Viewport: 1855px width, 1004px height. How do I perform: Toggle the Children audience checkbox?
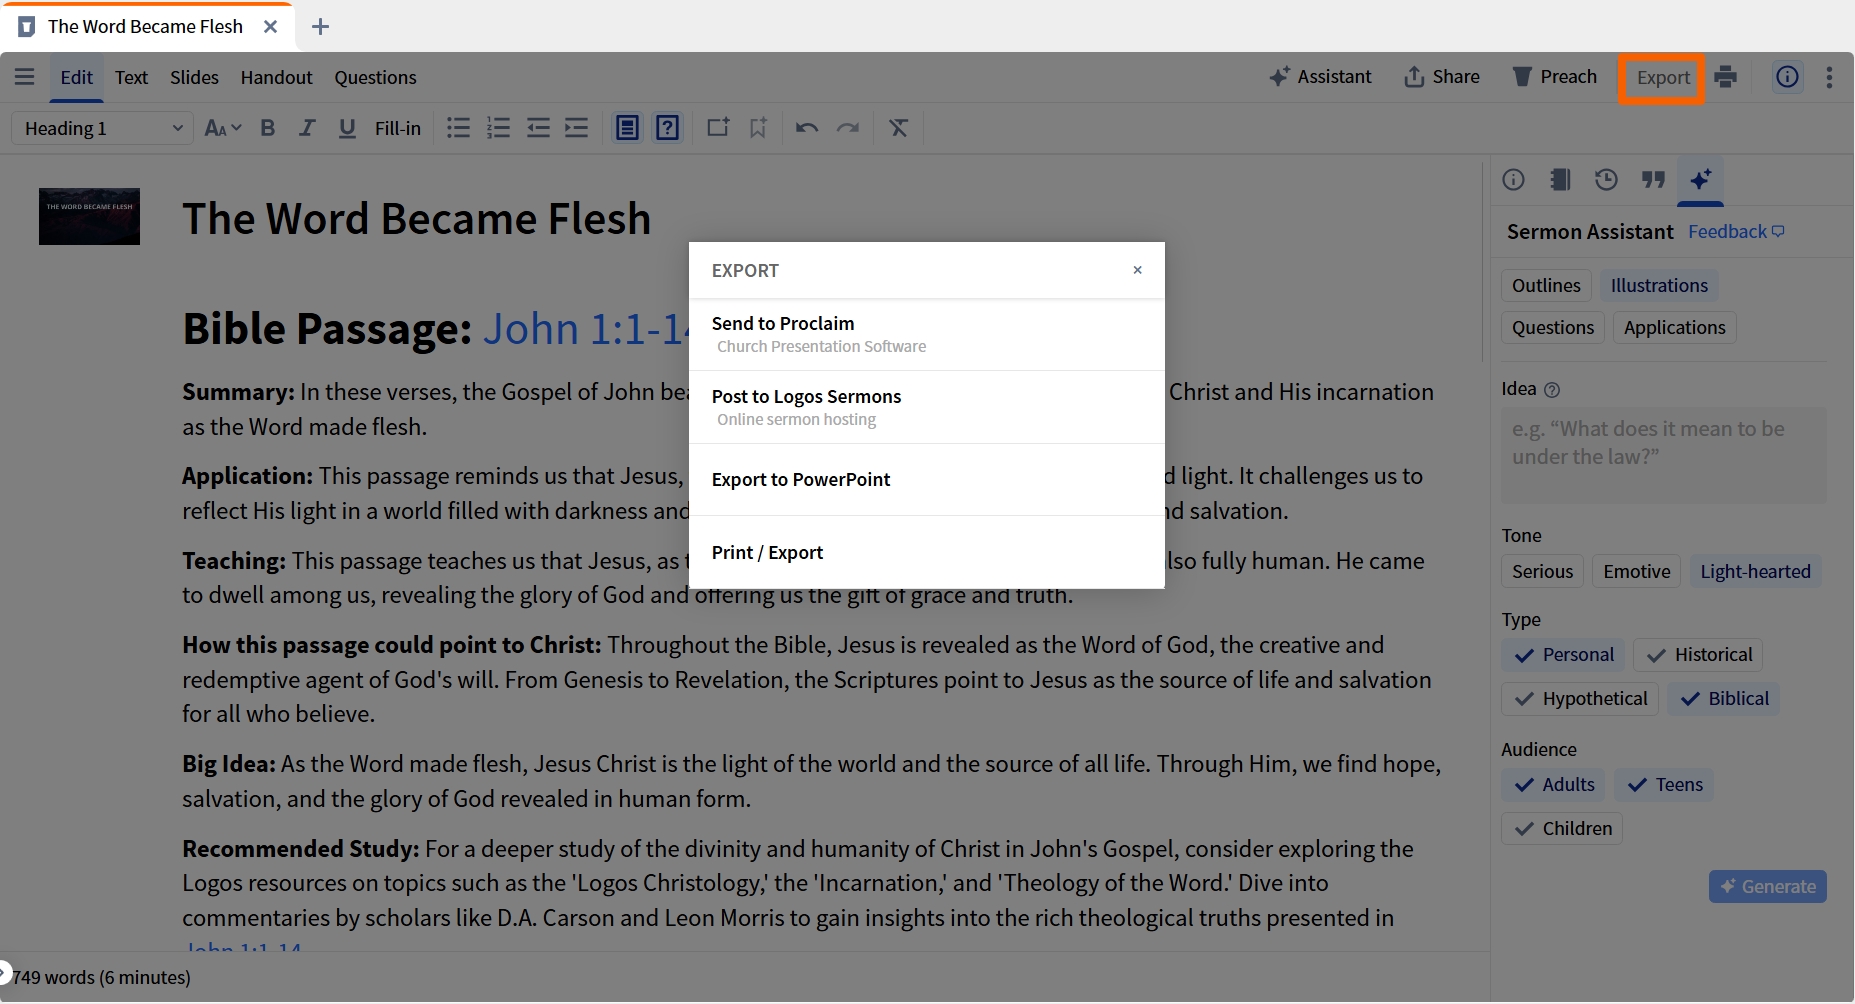(1562, 829)
